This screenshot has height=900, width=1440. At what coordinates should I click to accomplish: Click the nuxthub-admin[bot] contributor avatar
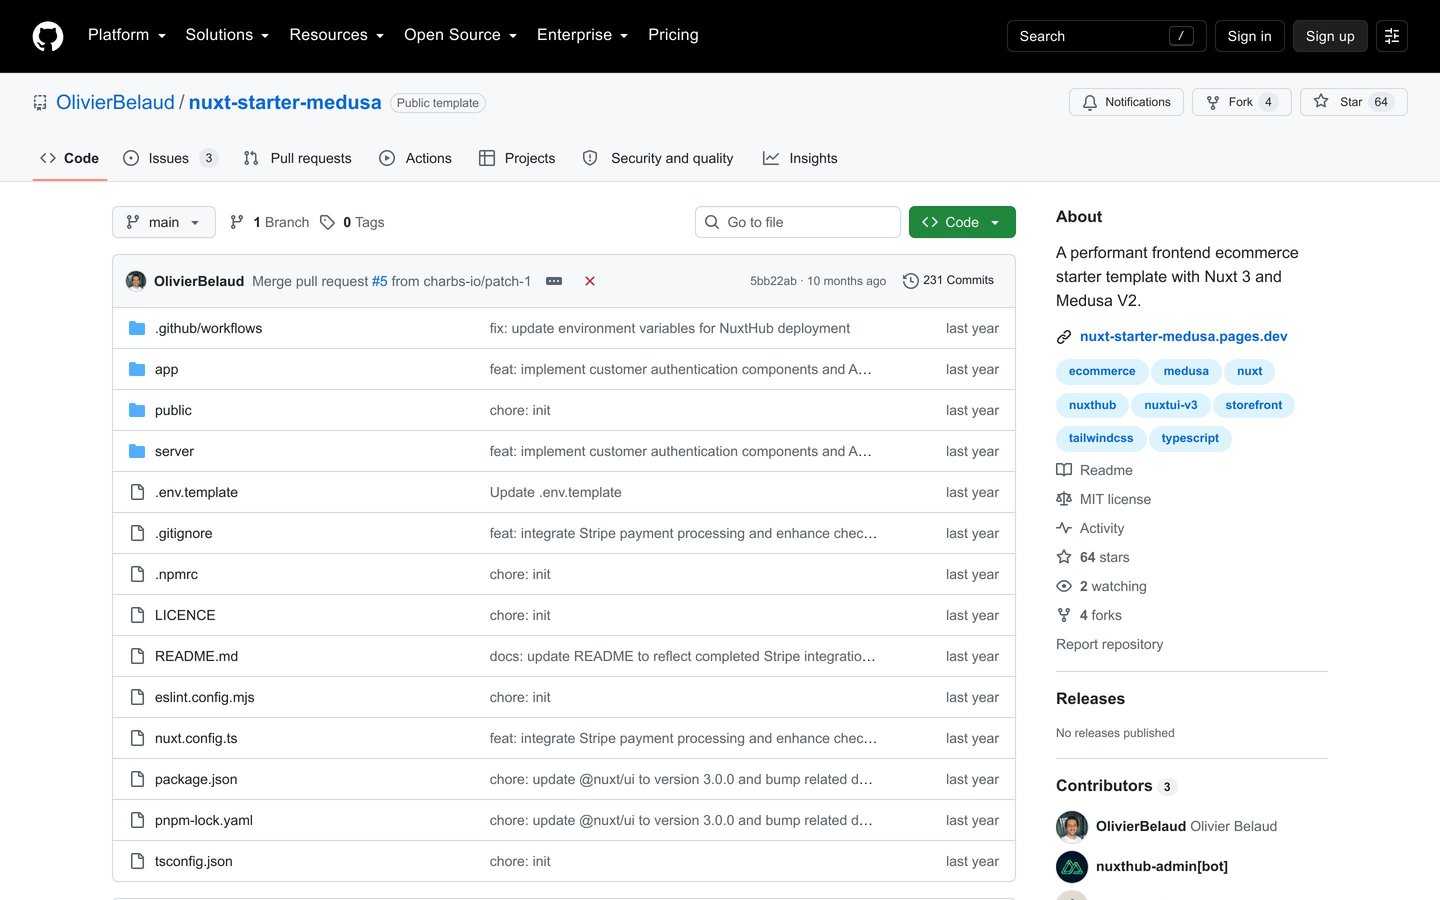(1072, 867)
